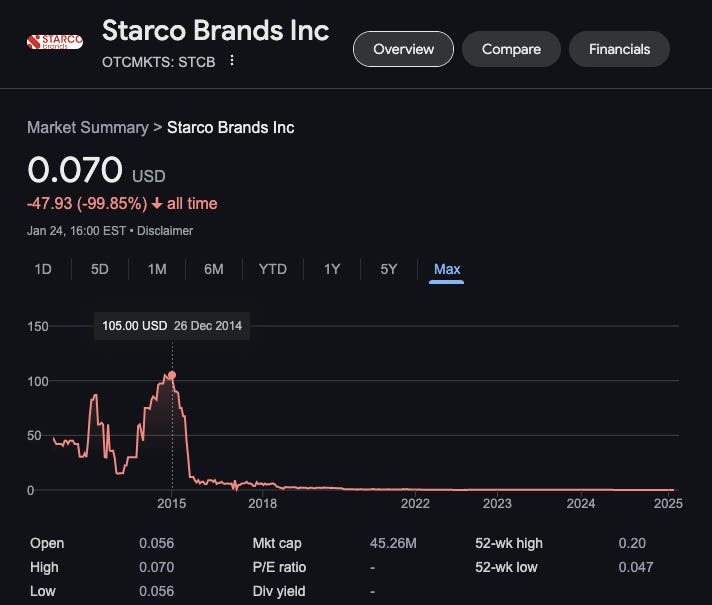The width and height of the screenshot is (712, 605).
Task: Click the 2024 axis label
Action: 581,503
